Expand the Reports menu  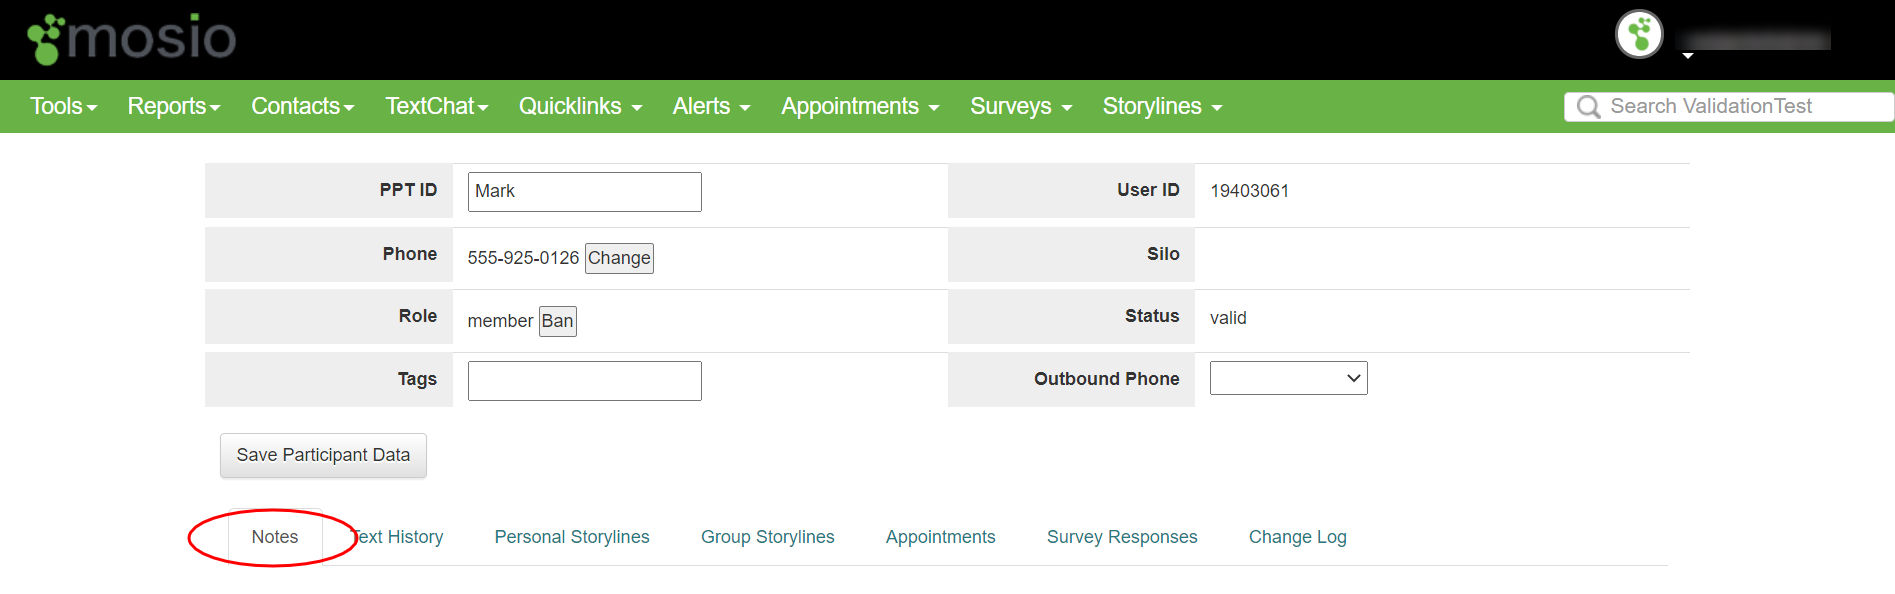point(173,106)
